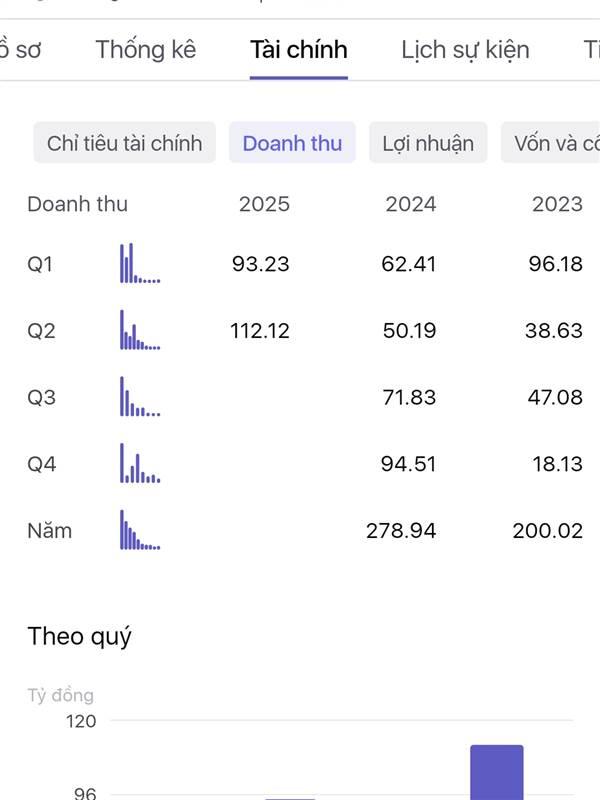Select the Q2 2025 value 112.12
The image size is (600, 800).
pyautogui.click(x=260, y=331)
